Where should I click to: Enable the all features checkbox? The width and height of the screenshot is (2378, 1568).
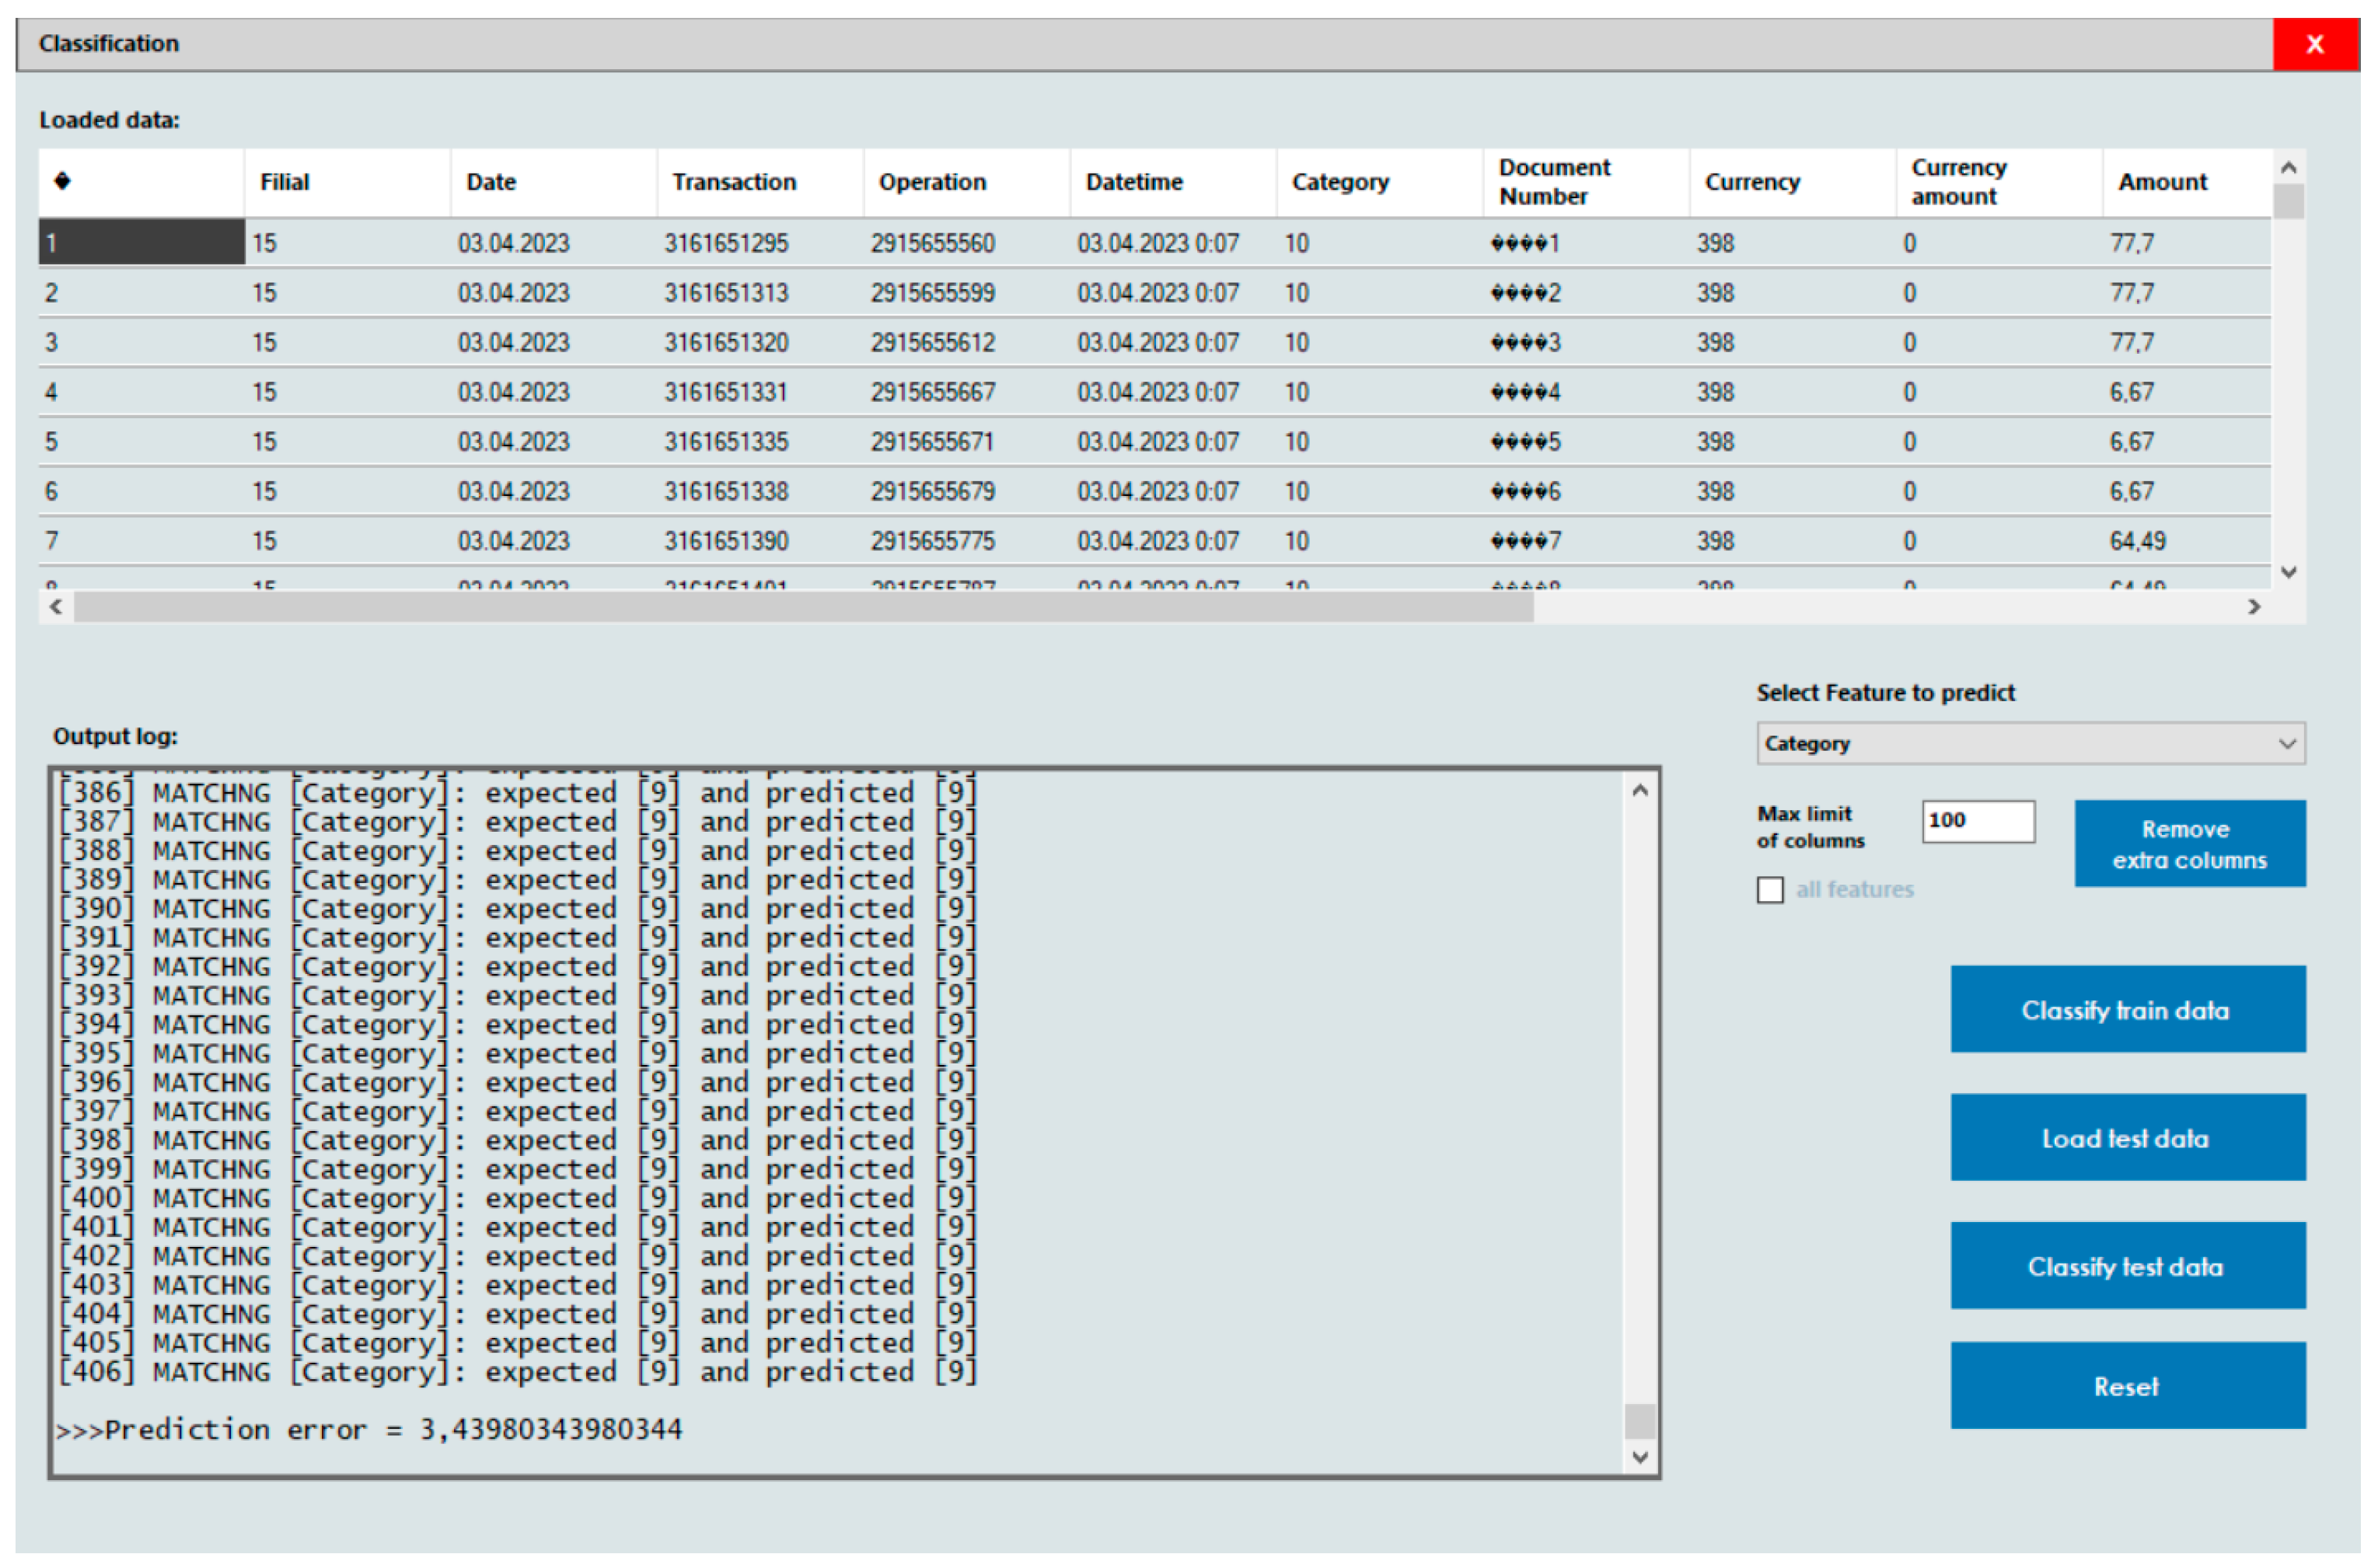point(1770,890)
